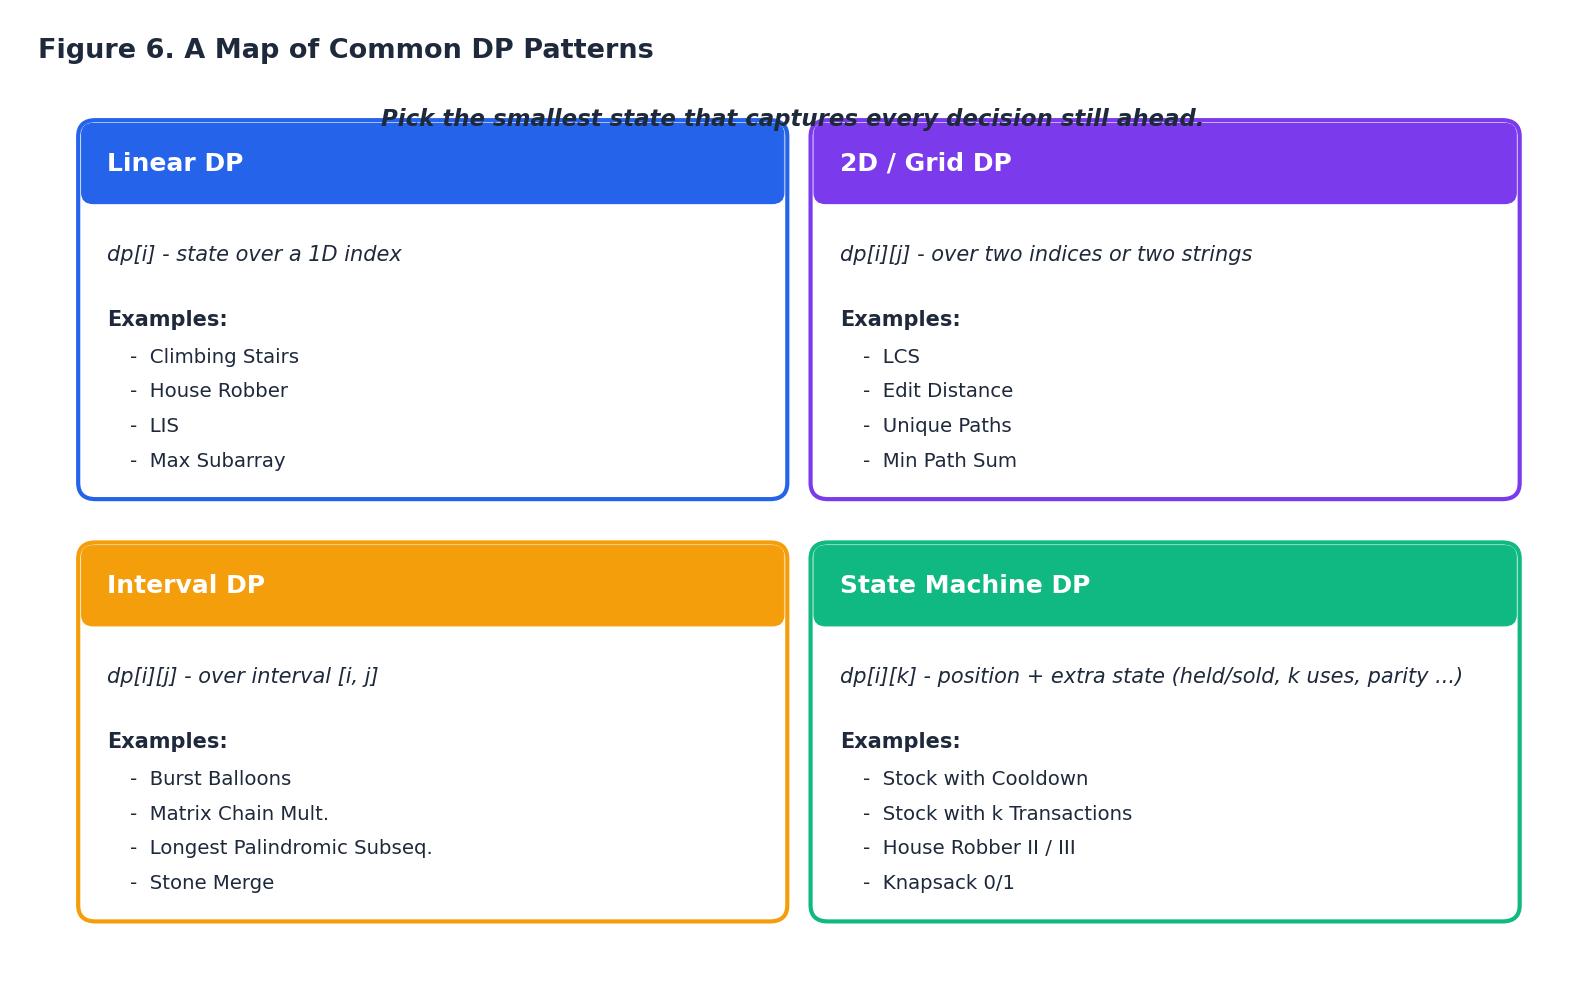This screenshot has height=986, width=1586.
Task: Select Min Path Sum example
Action: point(949,461)
